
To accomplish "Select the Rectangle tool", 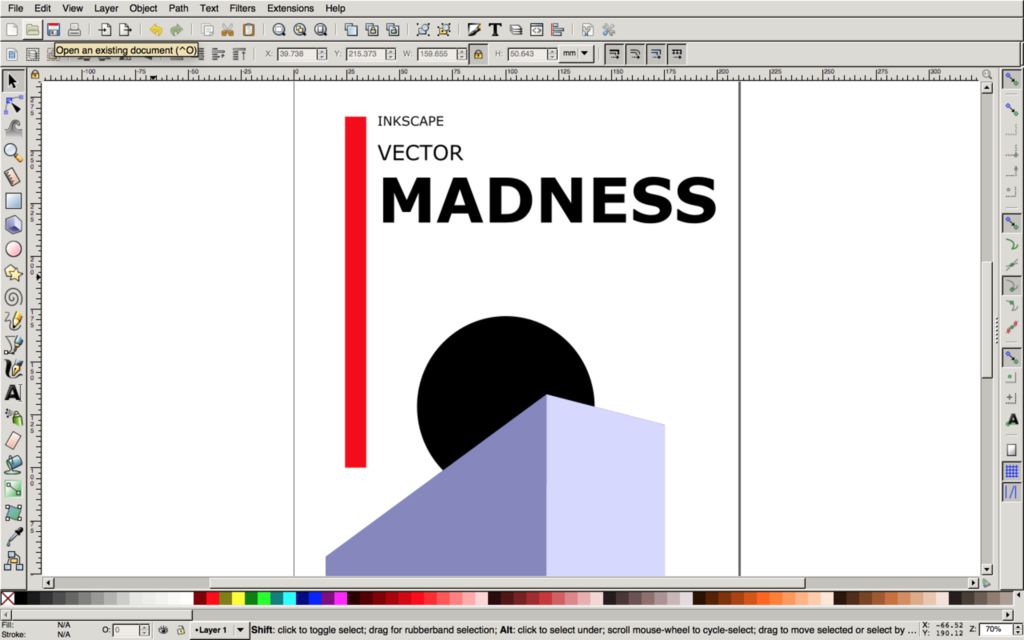I will point(13,201).
